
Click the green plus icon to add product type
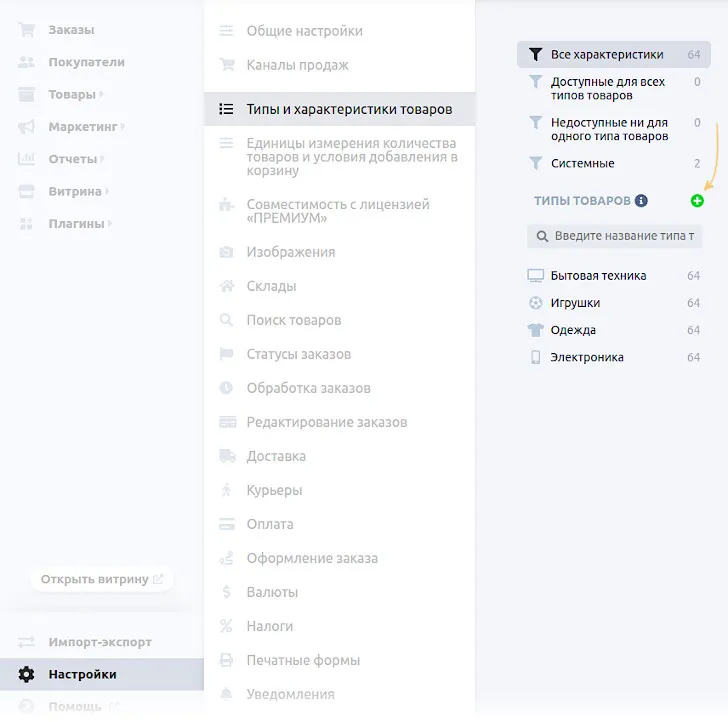pos(697,201)
